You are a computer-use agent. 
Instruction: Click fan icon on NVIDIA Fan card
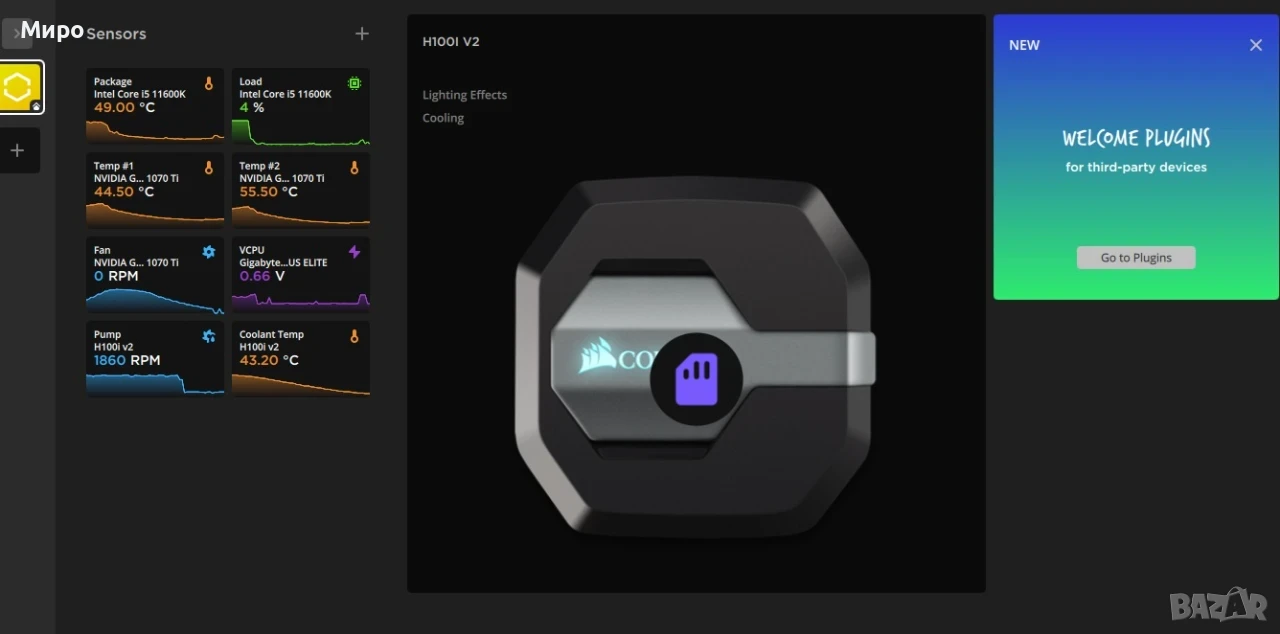click(x=209, y=252)
